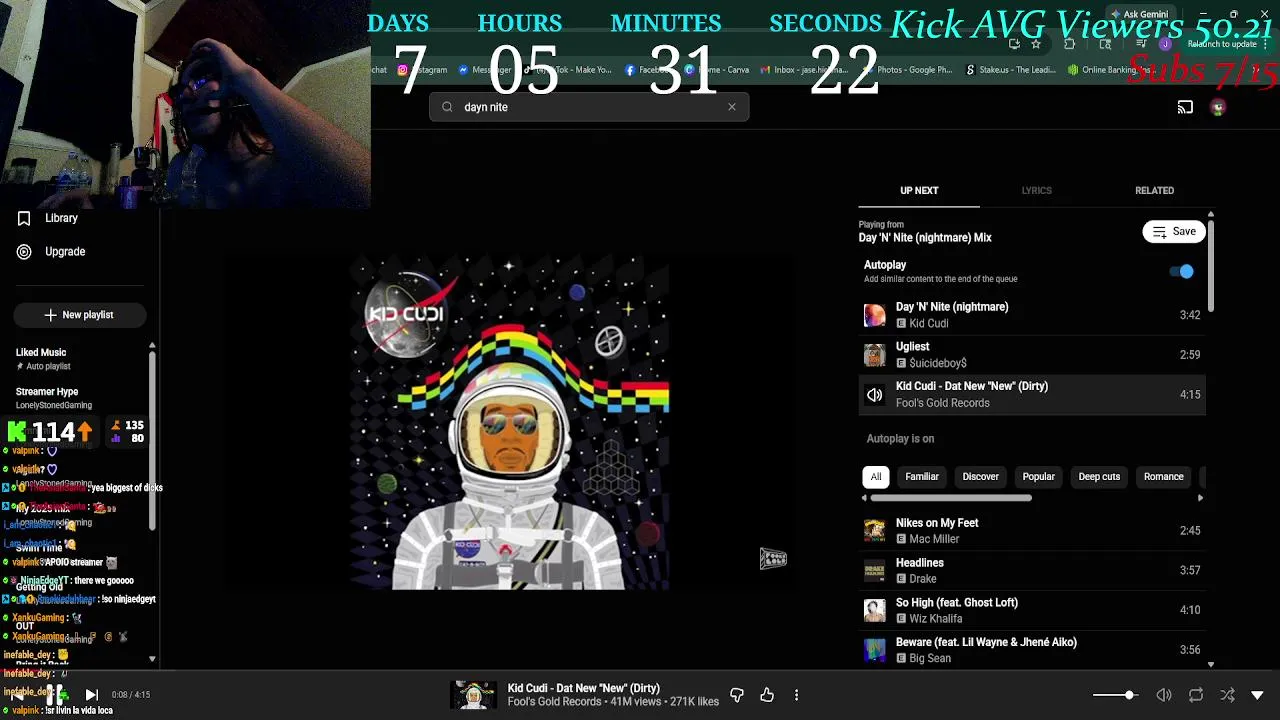The image size is (1280, 720).
Task: Play Ugliest by $uicideboy$ from queue
Action: pyautogui.click(x=1032, y=355)
